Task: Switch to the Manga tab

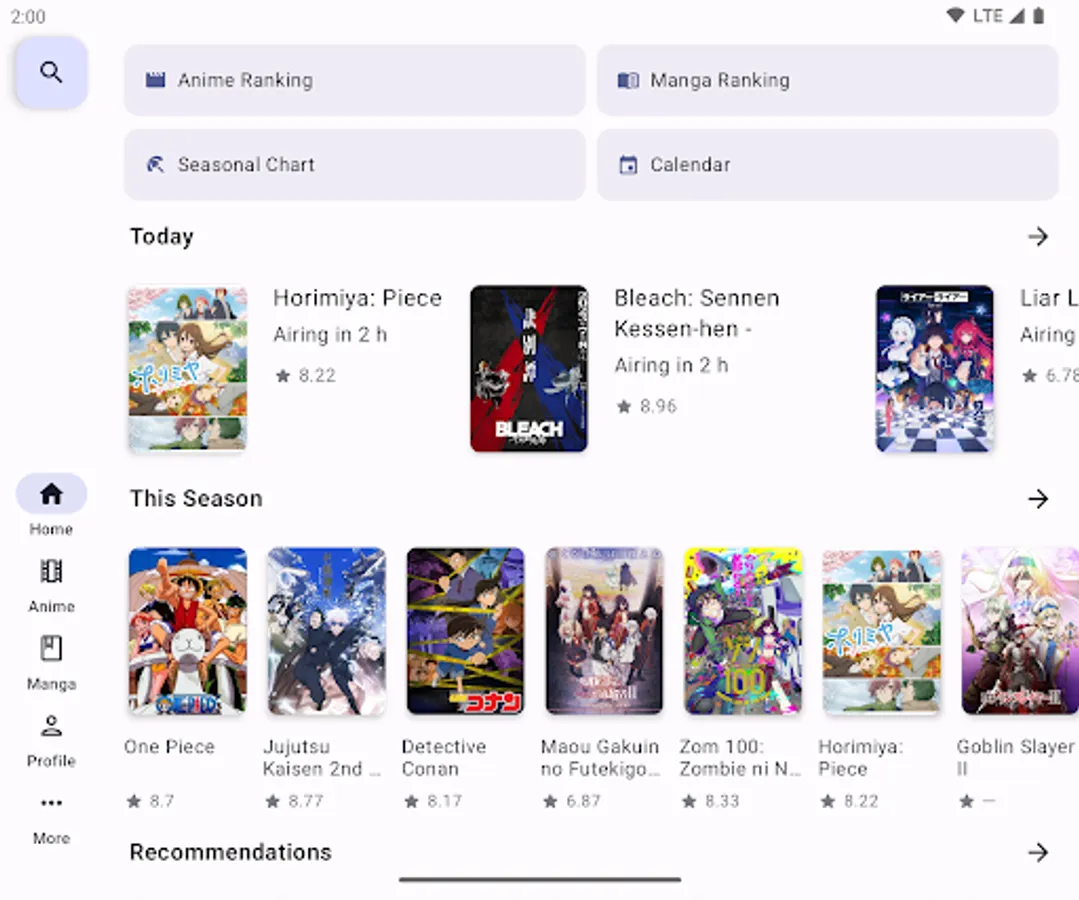Action: click(x=52, y=663)
